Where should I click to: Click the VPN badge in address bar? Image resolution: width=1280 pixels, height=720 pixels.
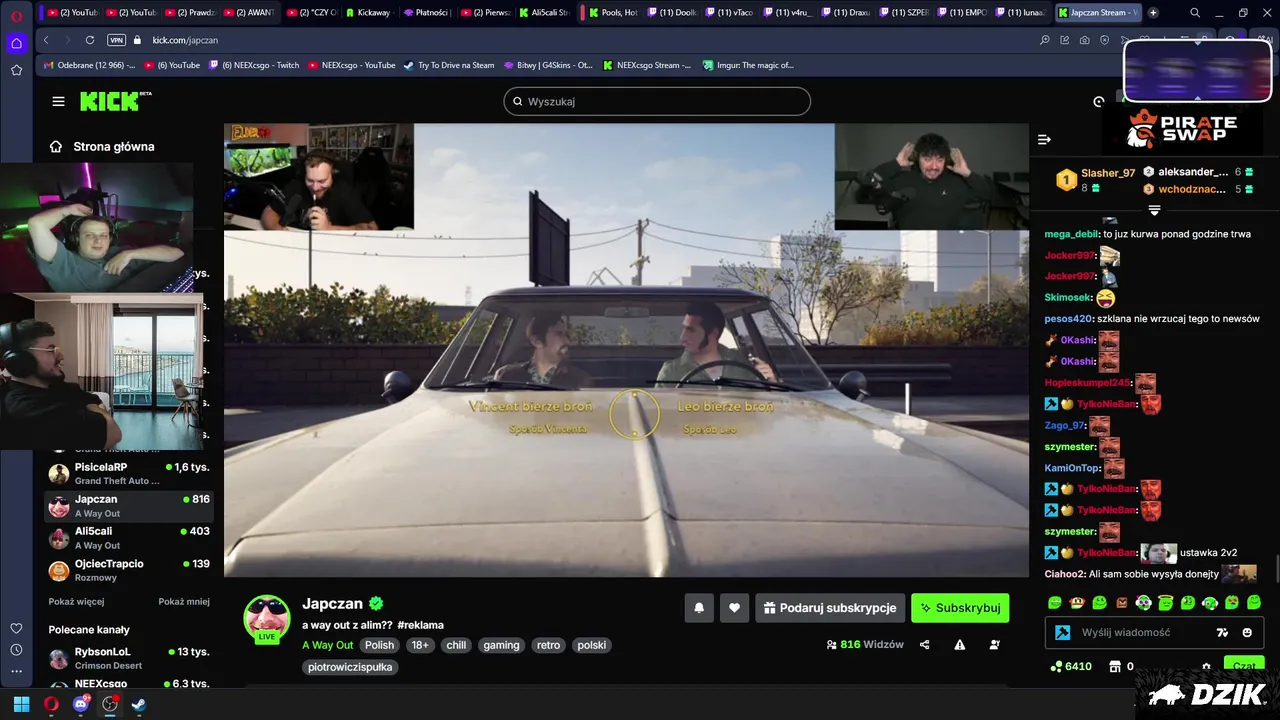coord(116,40)
